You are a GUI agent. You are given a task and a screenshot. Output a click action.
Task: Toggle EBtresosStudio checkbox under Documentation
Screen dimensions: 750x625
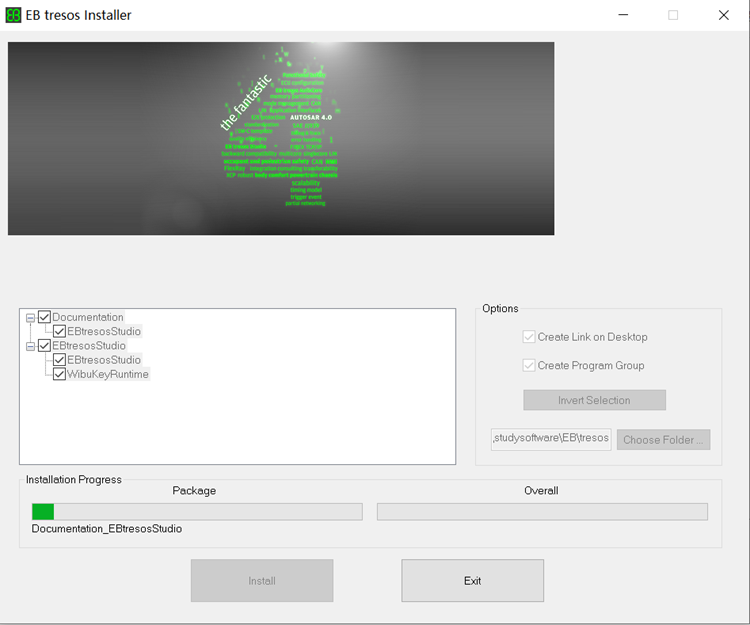(x=60, y=332)
